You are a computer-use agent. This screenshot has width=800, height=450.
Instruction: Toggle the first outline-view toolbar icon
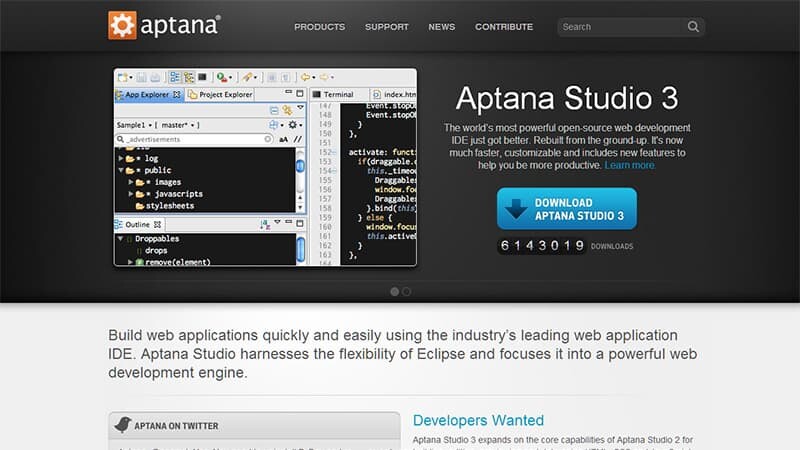pyautogui.click(x=175, y=77)
